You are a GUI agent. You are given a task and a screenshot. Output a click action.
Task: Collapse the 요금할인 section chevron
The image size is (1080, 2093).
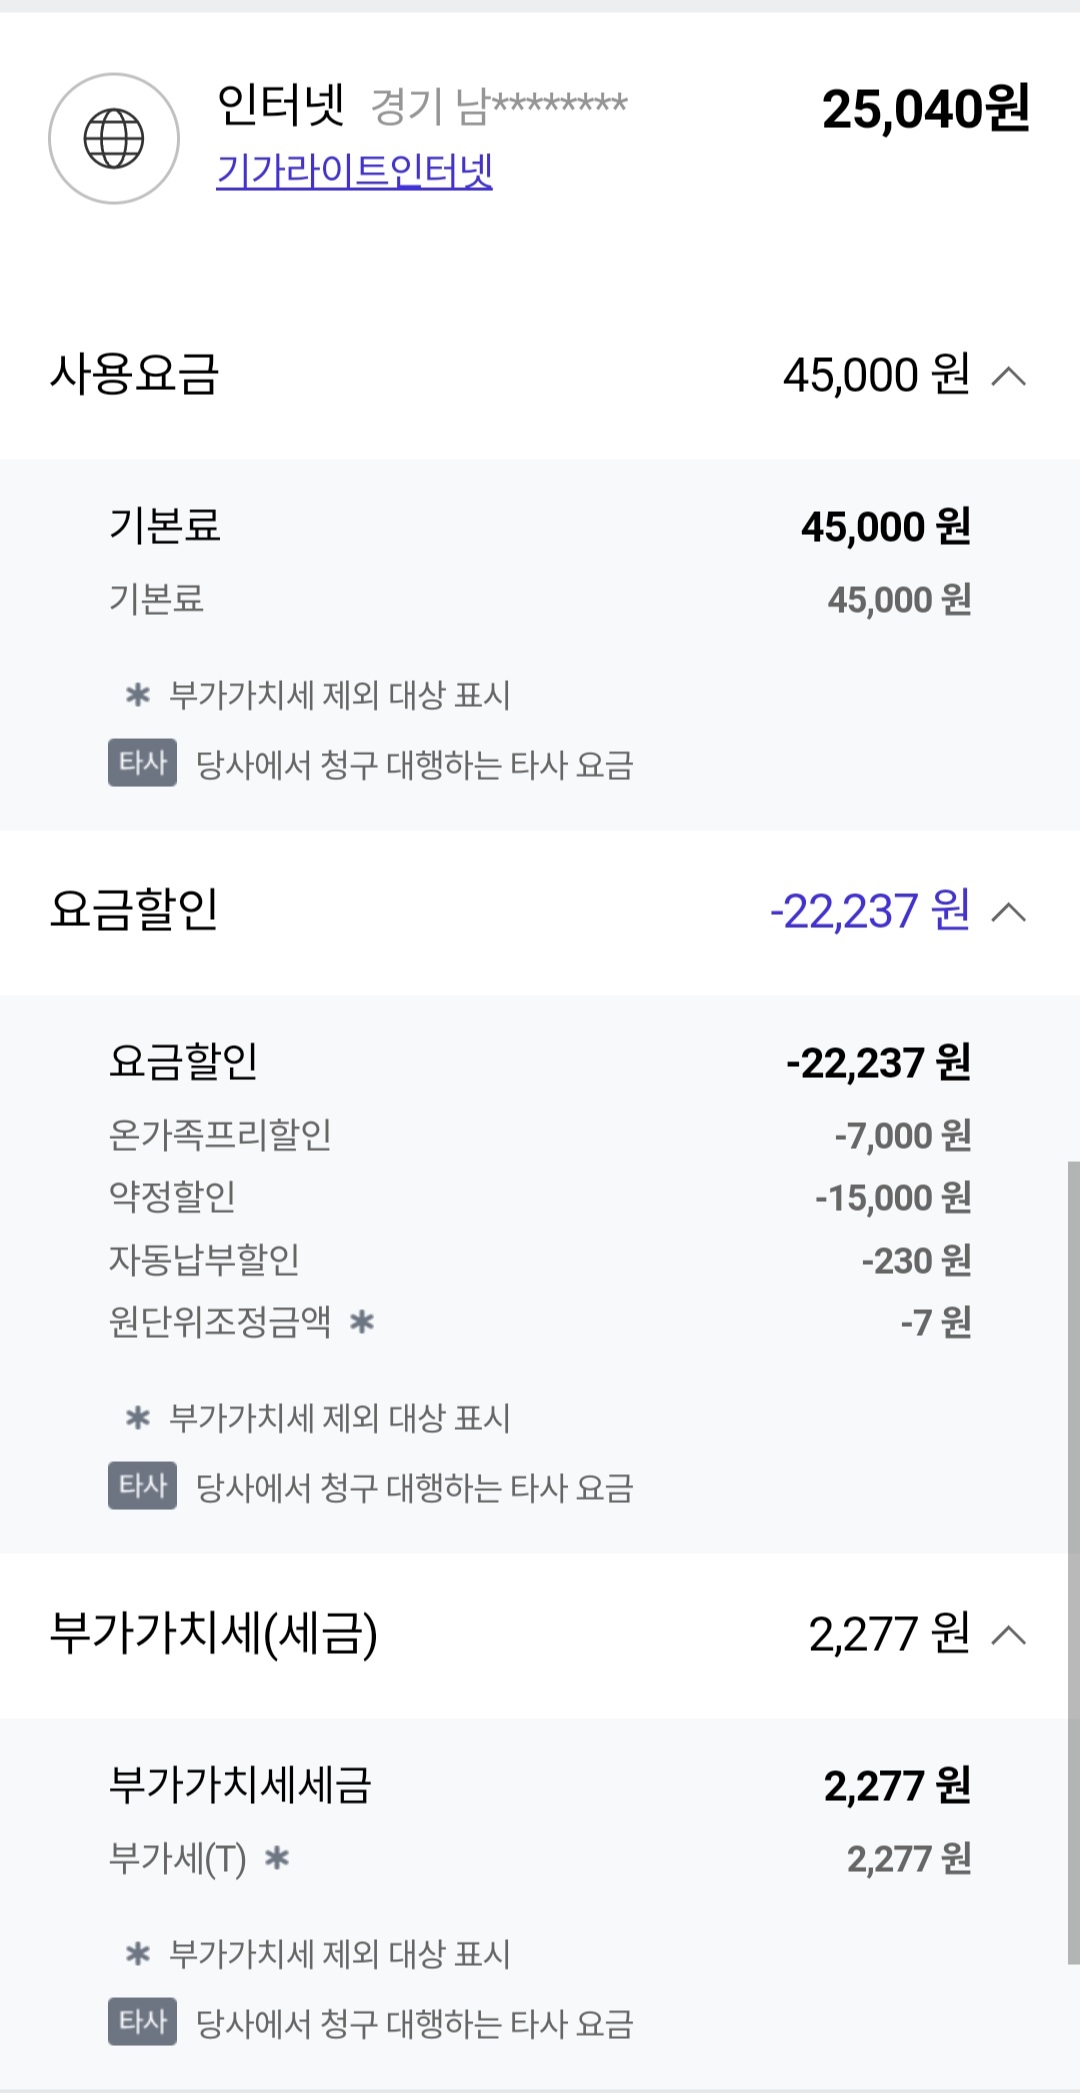point(1008,912)
